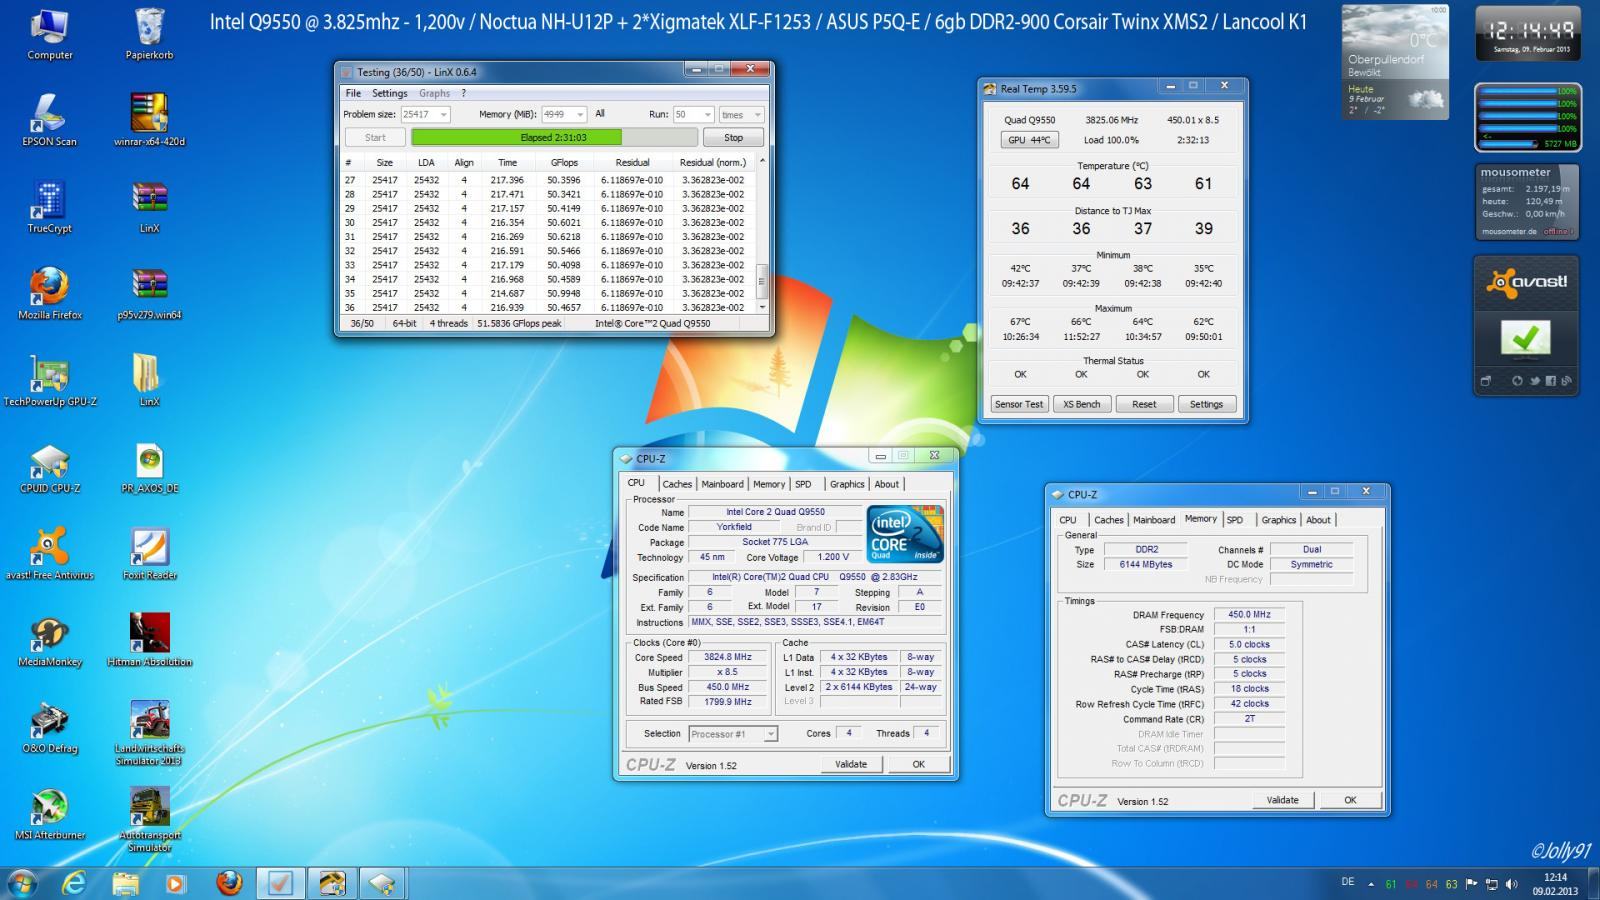Switch to CPU tab in CPU-Z memory window
Image resolution: width=1600 pixels, height=900 pixels.
click(1068, 520)
